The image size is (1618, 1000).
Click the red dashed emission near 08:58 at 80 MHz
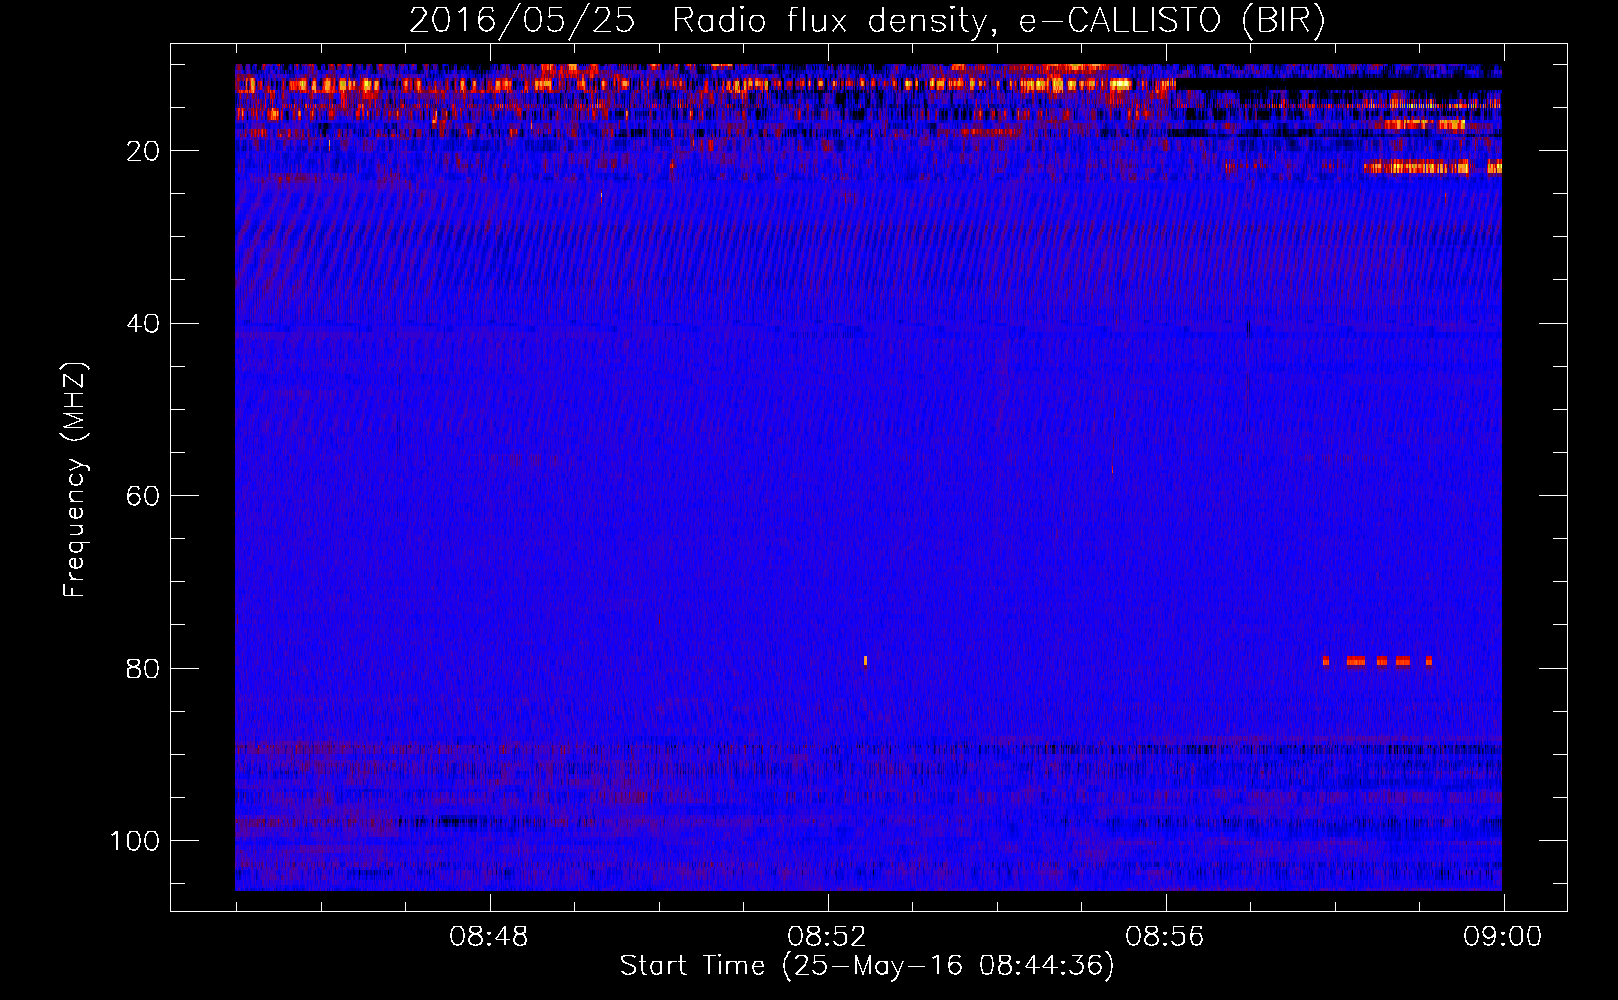[x=1377, y=661]
